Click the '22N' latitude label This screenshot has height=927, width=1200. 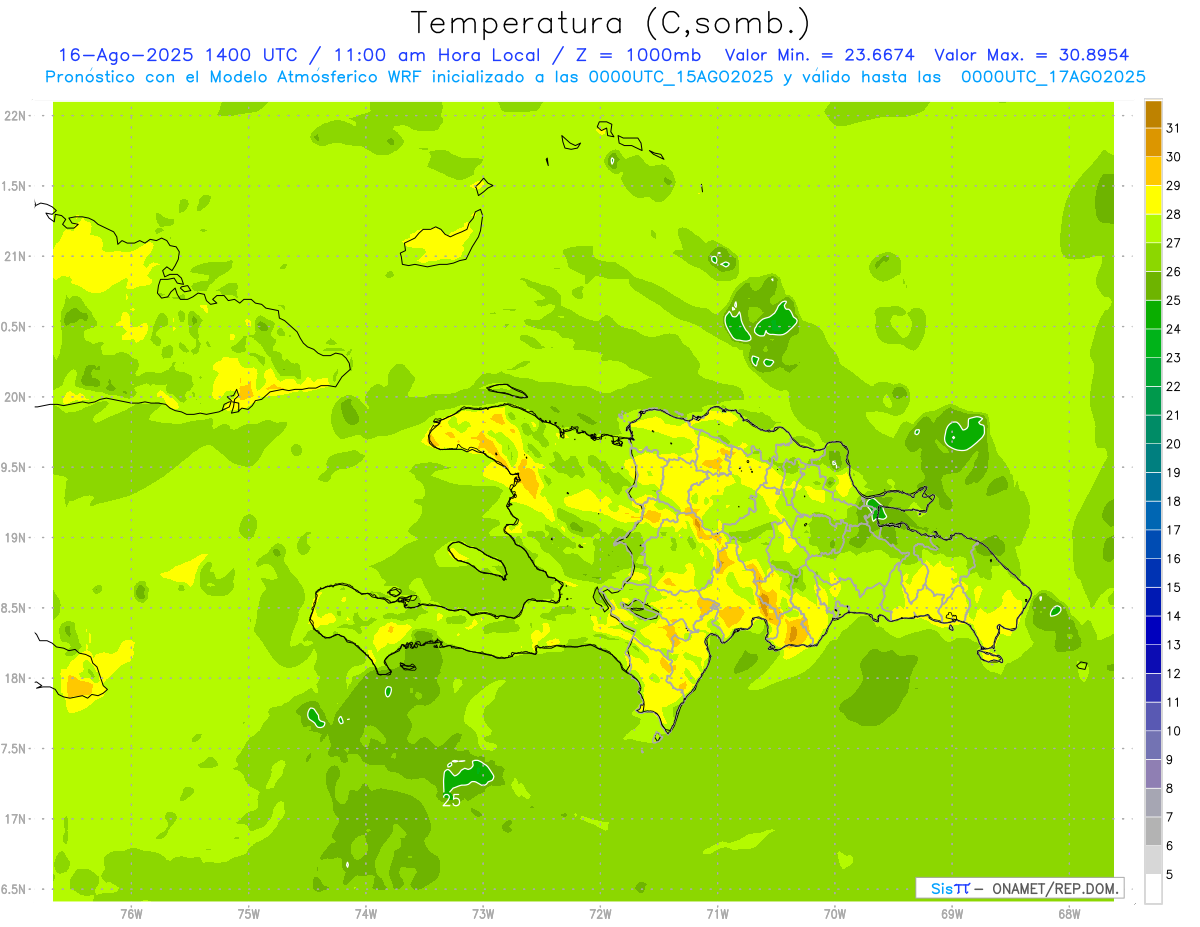click(15, 116)
